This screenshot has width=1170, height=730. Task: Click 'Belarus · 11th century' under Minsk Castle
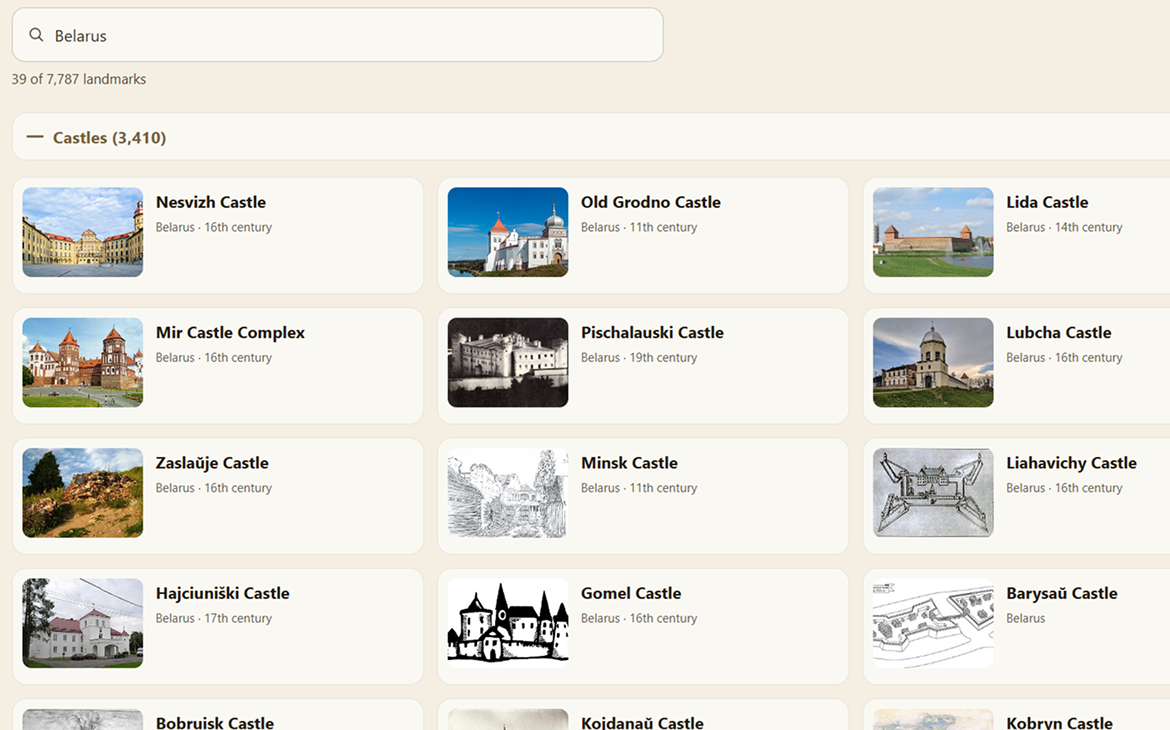click(639, 487)
